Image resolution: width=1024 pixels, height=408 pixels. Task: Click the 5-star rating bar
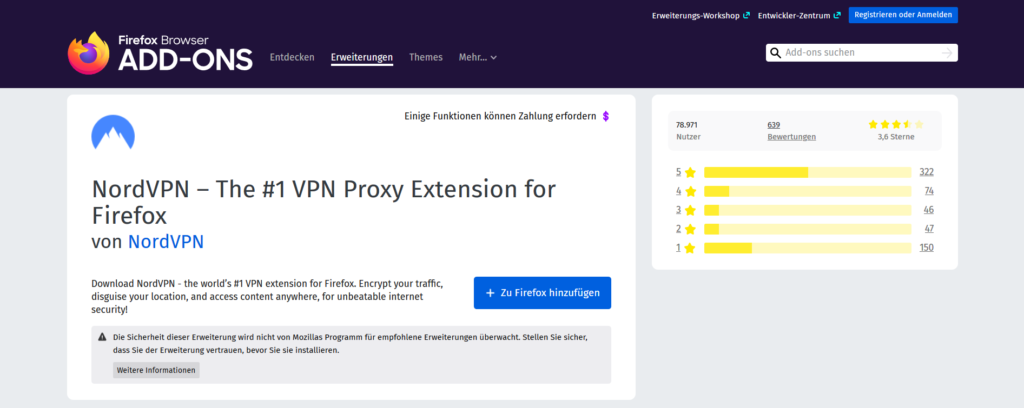807,172
